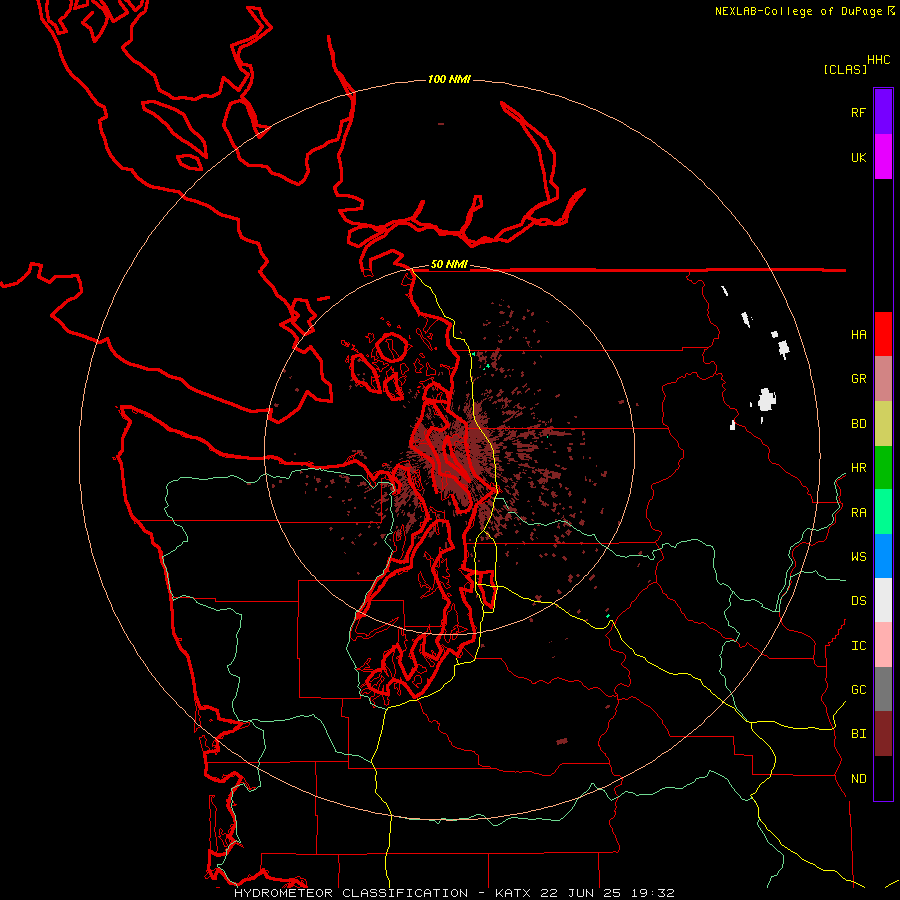Click the HA red legend swatch
Viewport: 900px width, 900px height.
(883, 334)
